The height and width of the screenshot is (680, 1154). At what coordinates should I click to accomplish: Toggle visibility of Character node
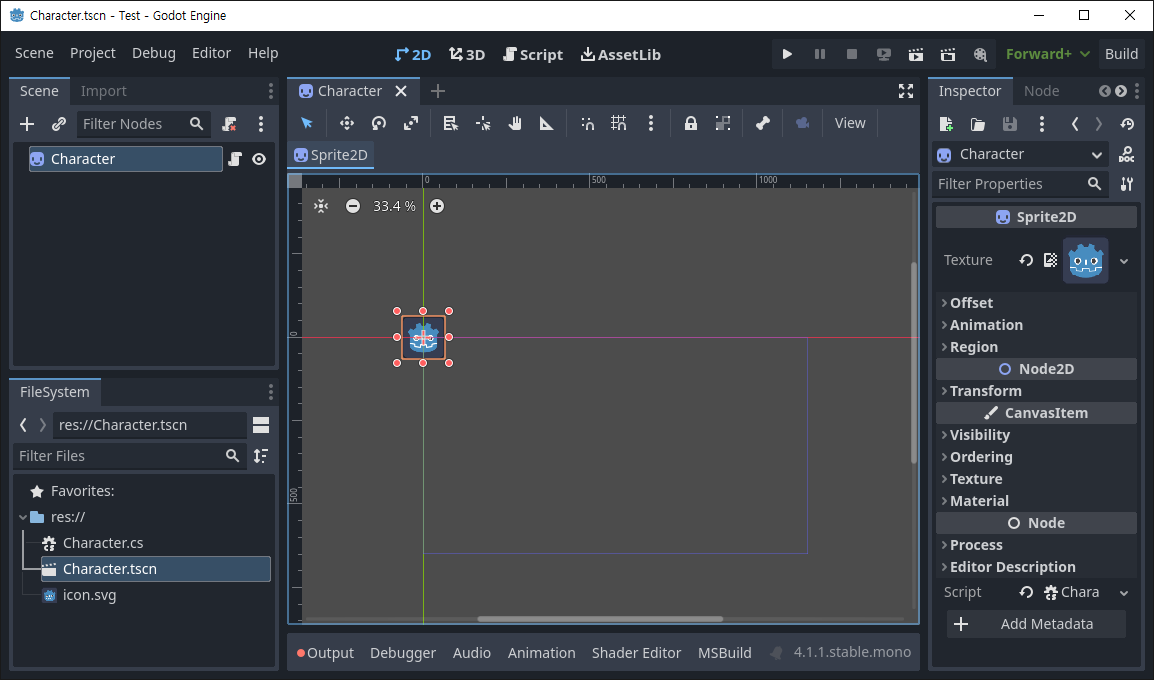(x=259, y=159)
